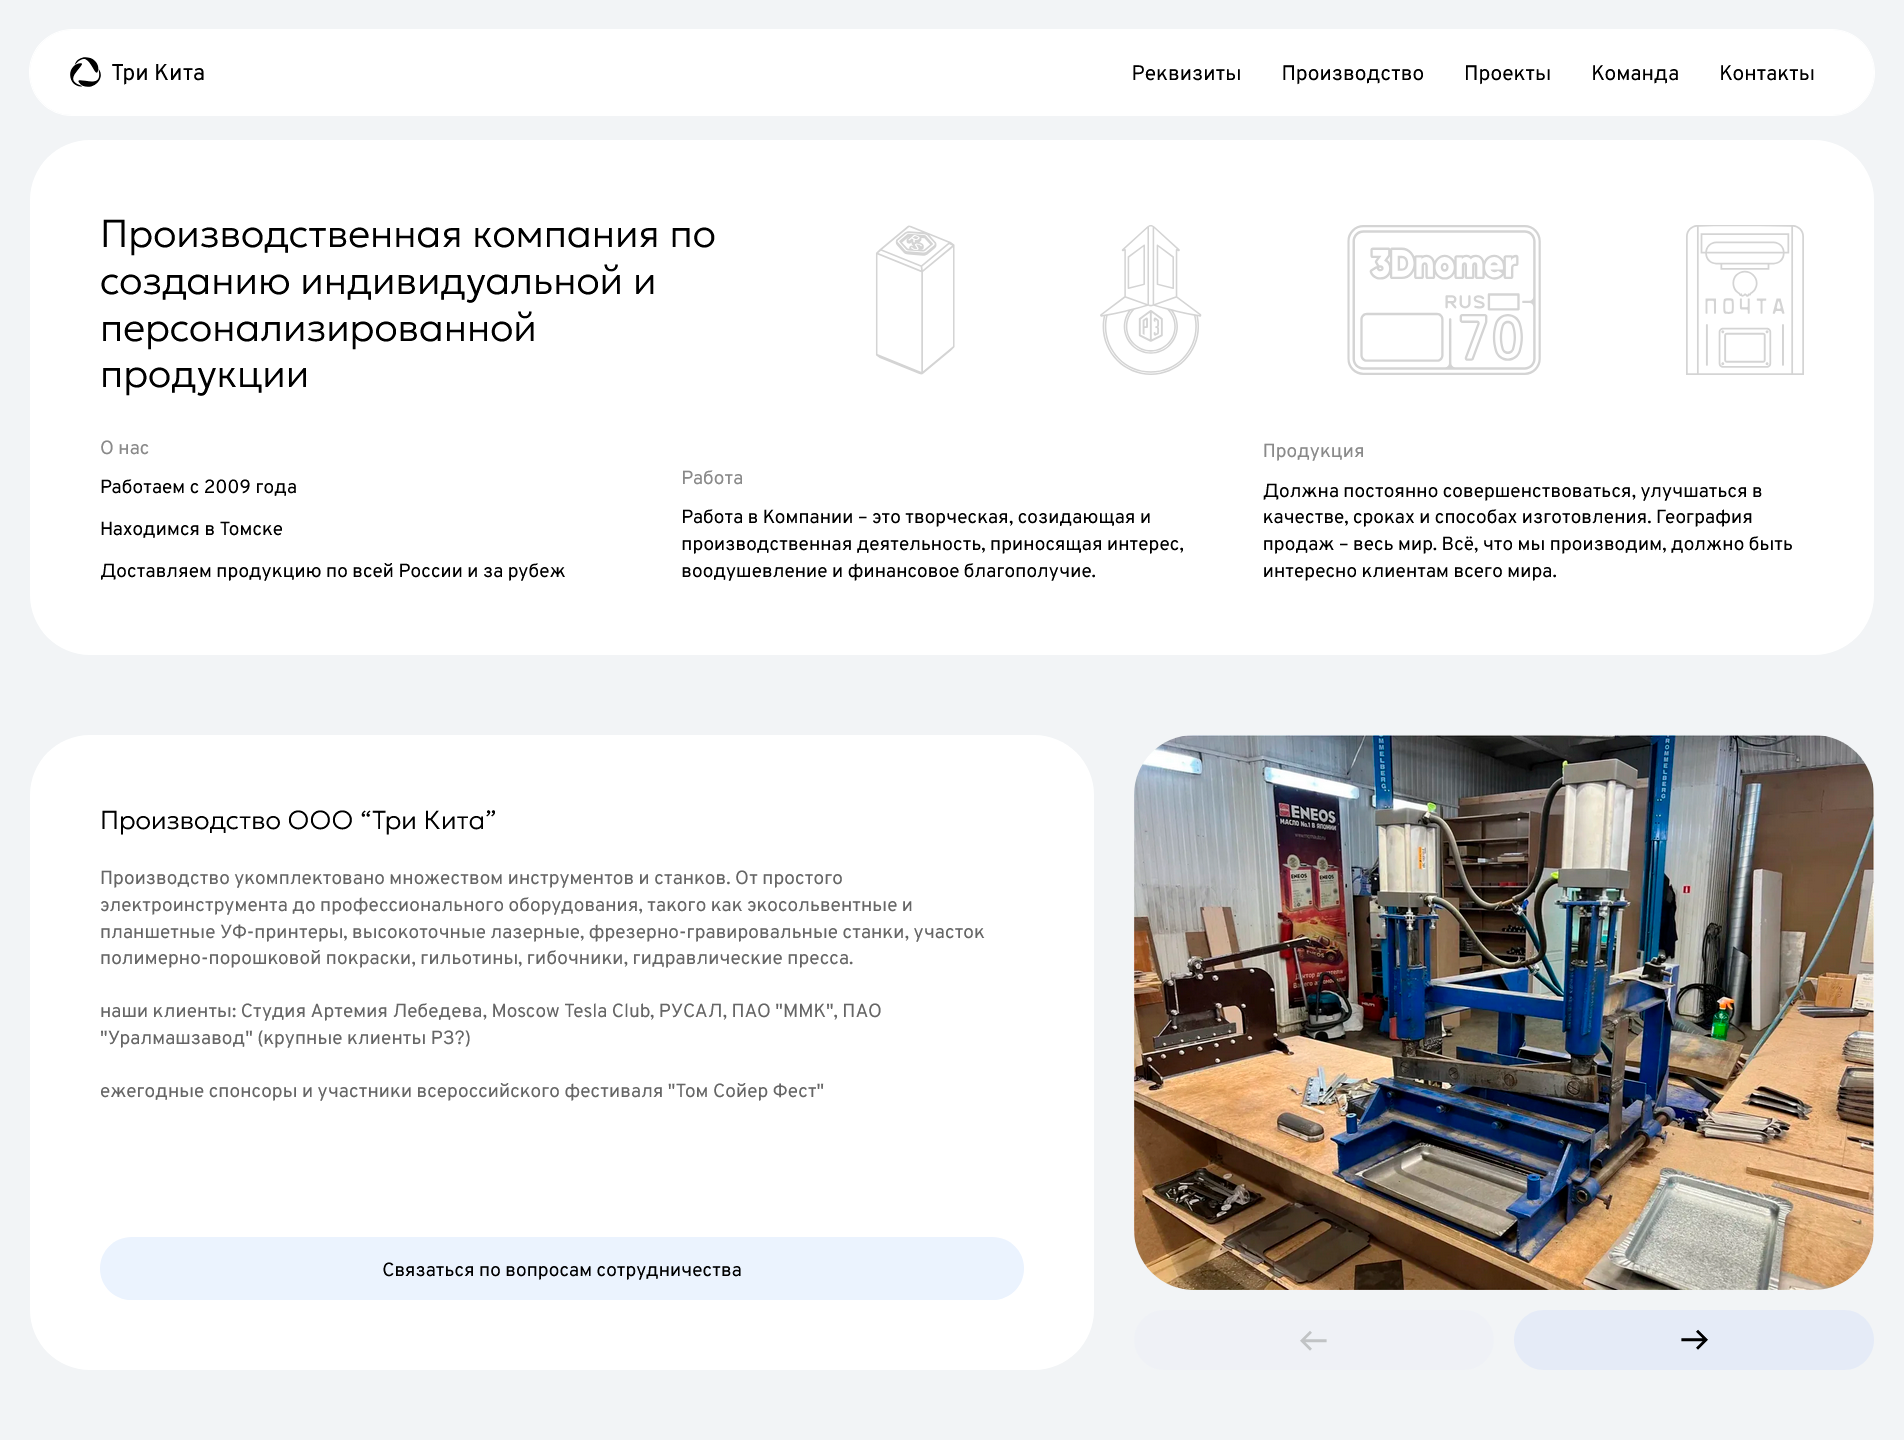
Task: Open the Реквизиты menu item
Action: [1186, 73]
